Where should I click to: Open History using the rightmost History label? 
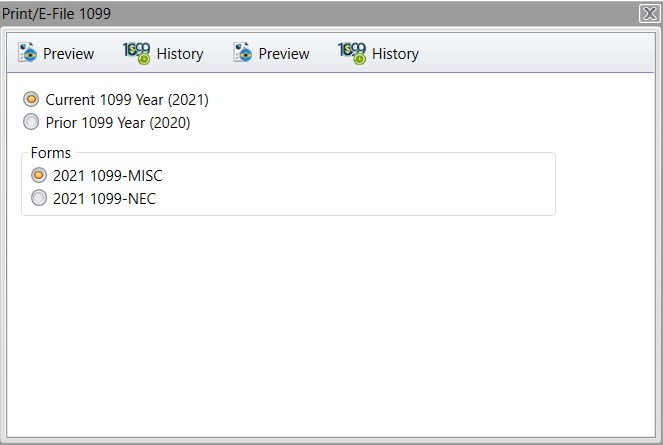(395, 54)
